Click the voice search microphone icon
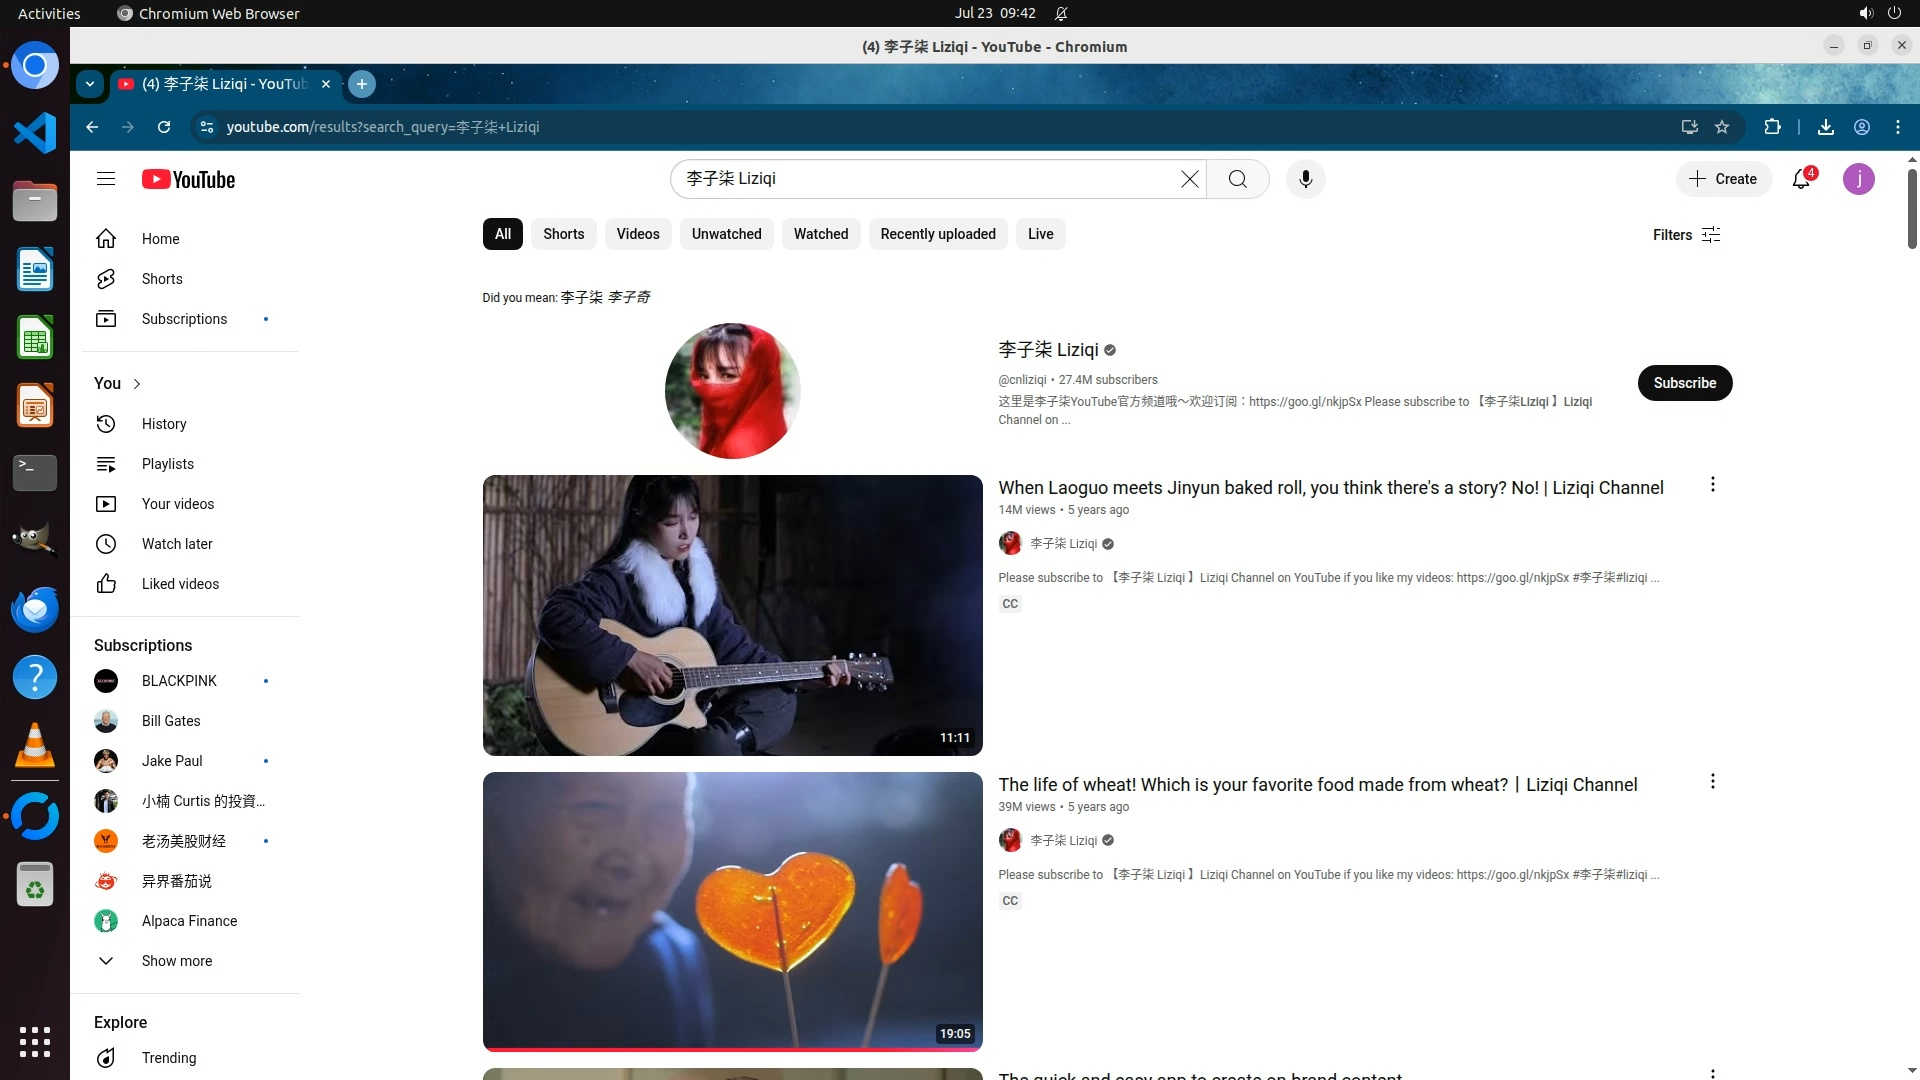1920x1080 pixels. pos(1305,179)
